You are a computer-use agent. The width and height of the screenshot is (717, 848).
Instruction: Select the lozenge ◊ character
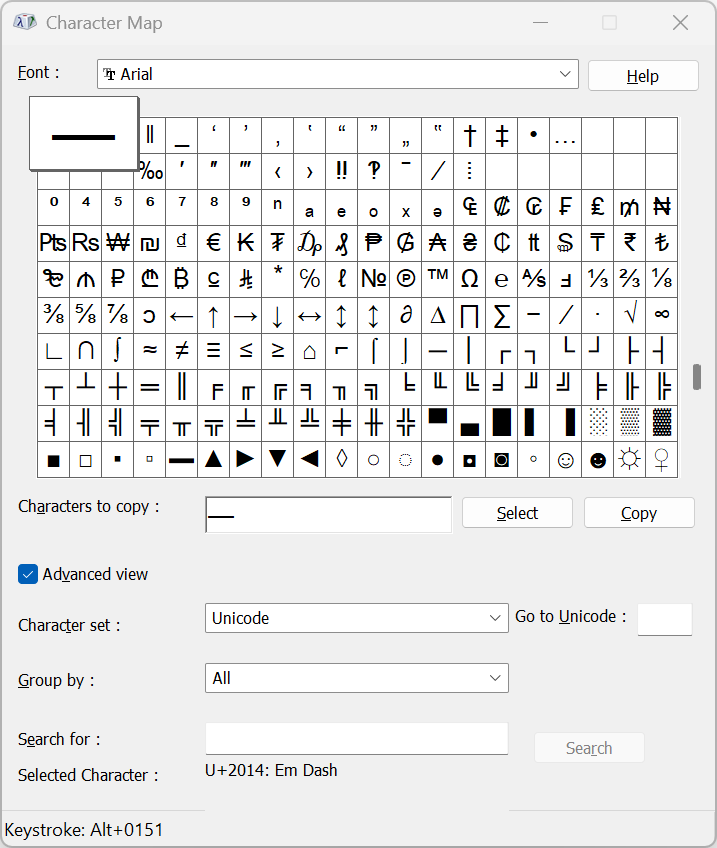point(342,460)
